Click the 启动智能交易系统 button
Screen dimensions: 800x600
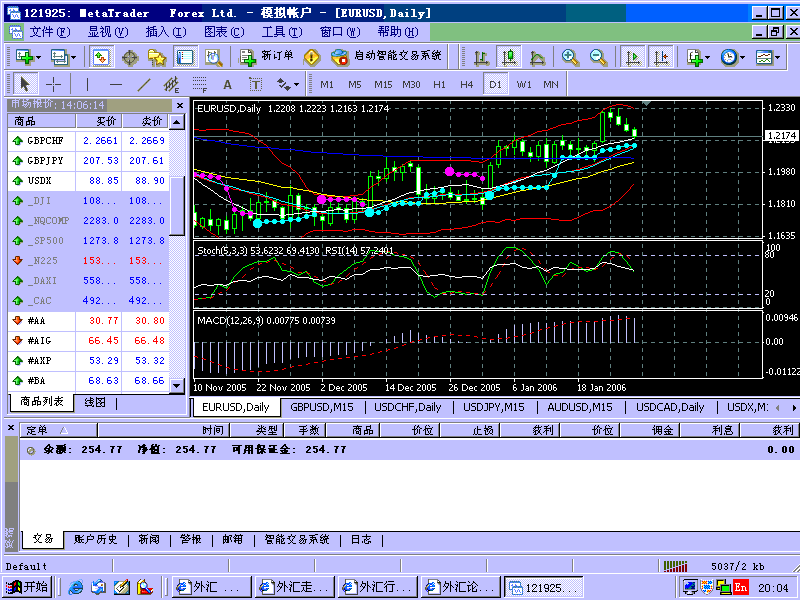[x=387, y=56]
